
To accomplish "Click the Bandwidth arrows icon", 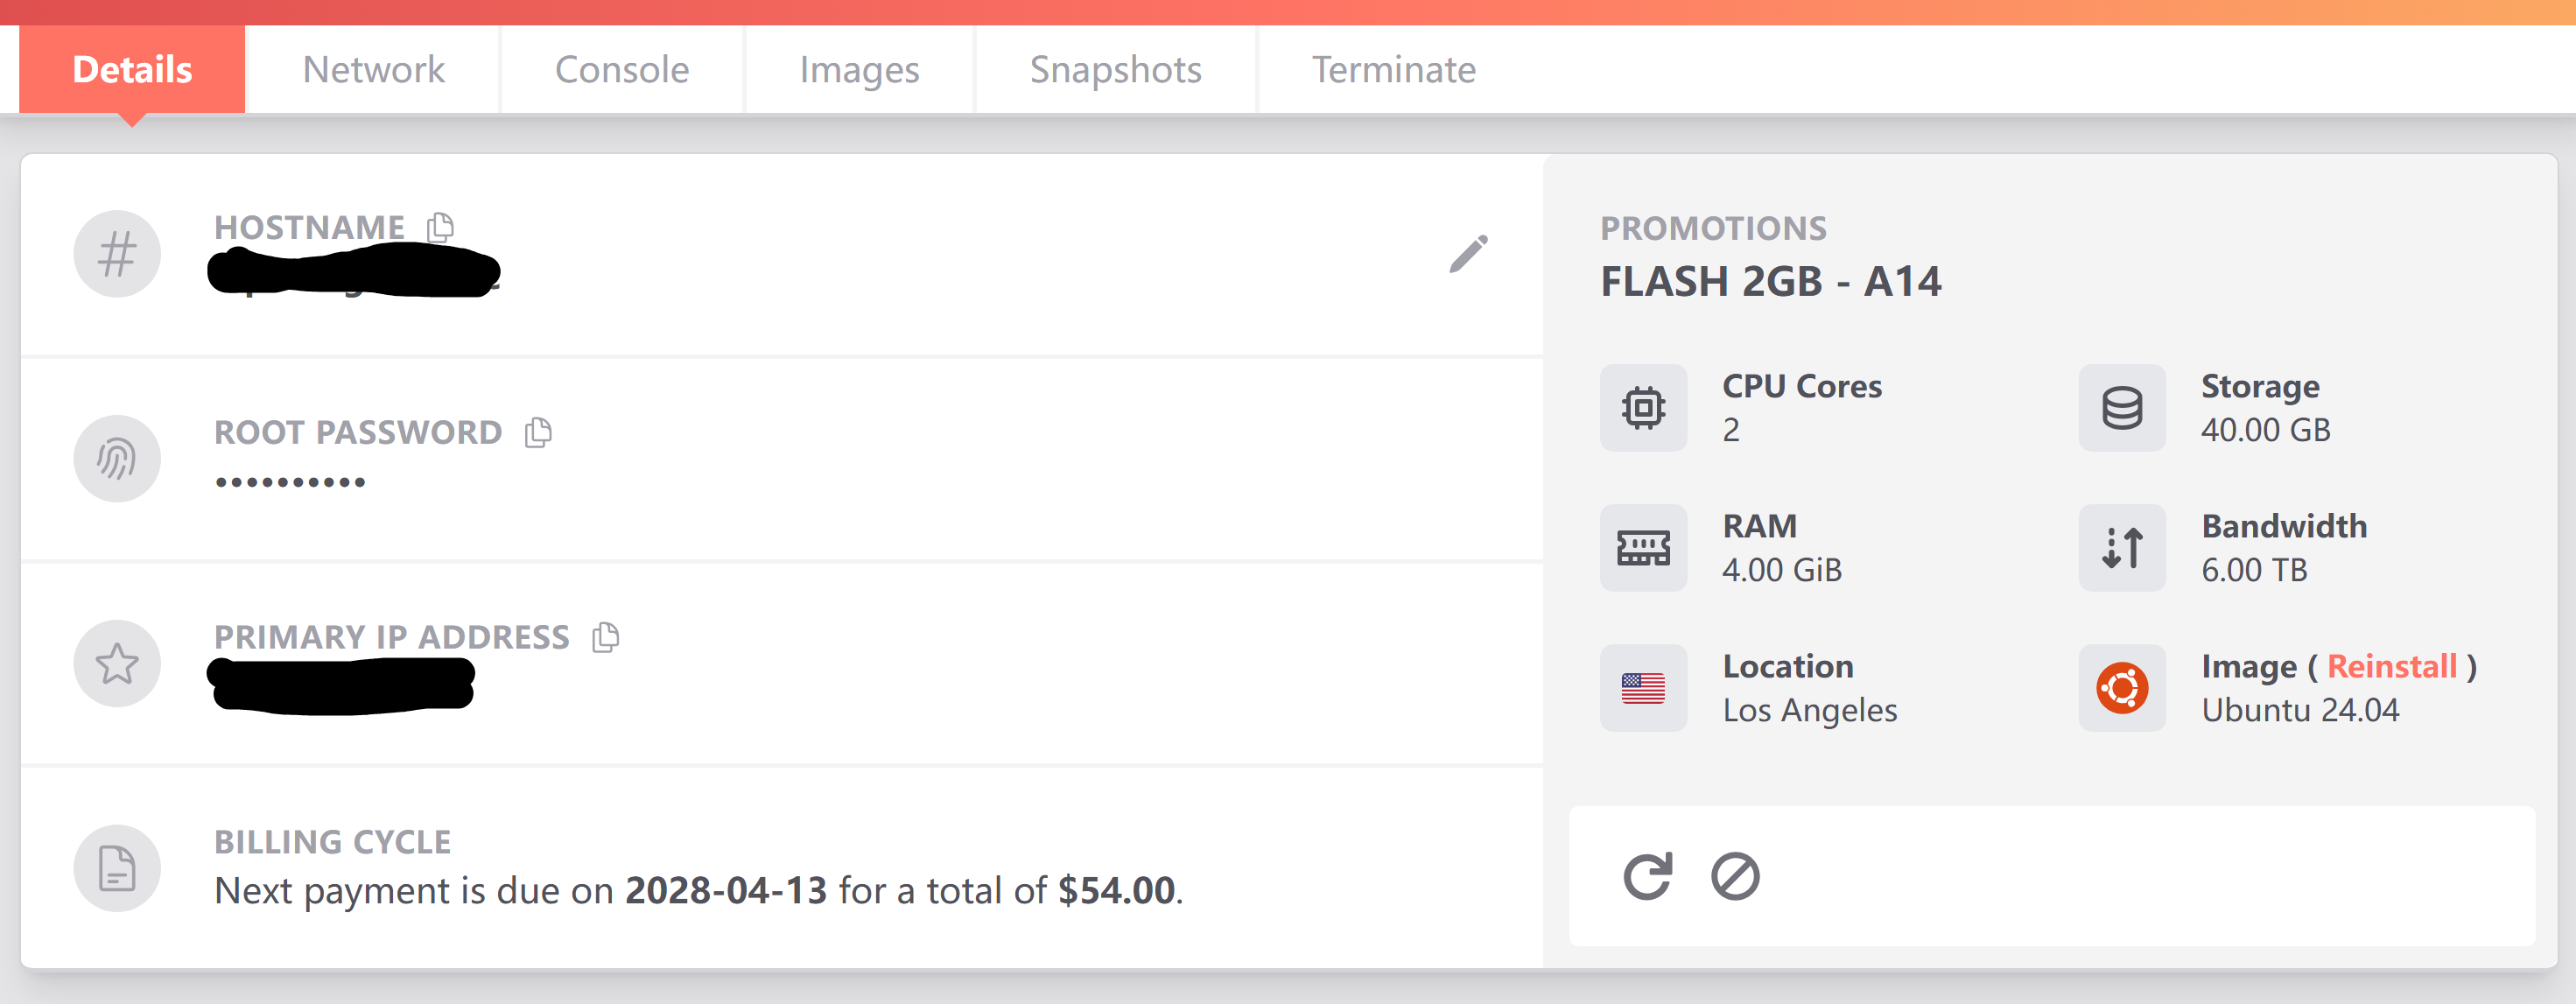I will click(2122, 548).
